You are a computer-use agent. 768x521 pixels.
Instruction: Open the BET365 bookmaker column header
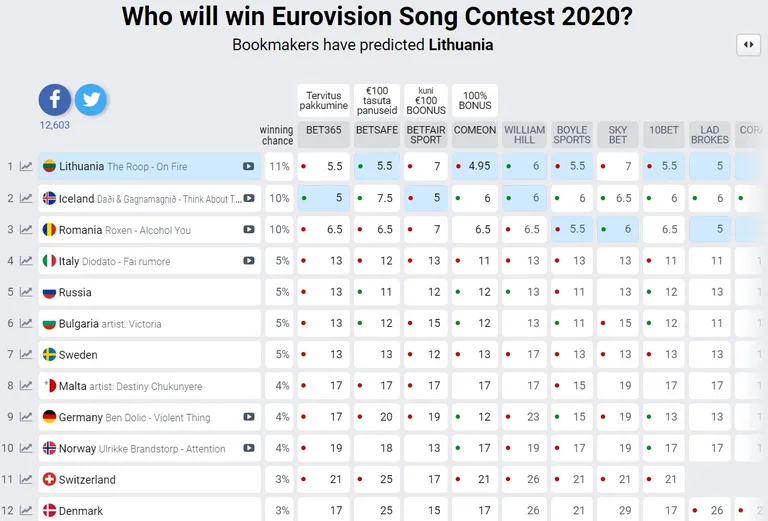pyautogui.click(x=324, y=135)
